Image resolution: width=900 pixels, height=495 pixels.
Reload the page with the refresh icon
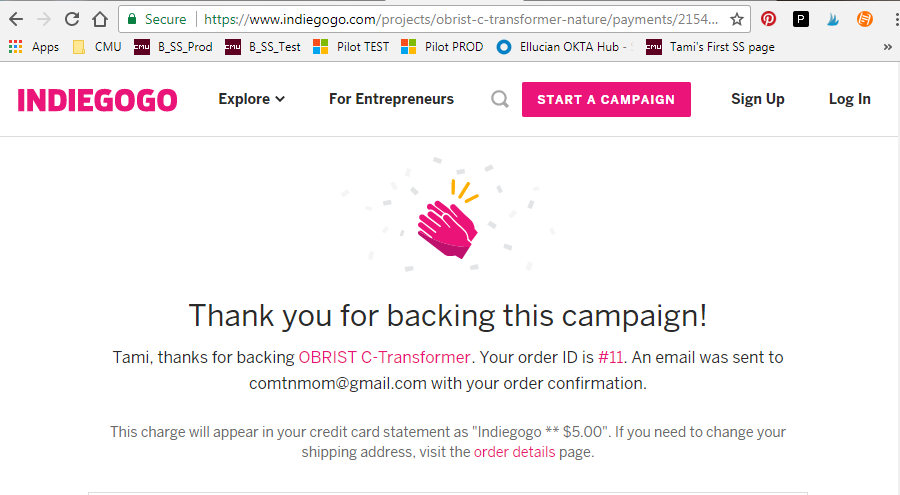click(72, 20)
